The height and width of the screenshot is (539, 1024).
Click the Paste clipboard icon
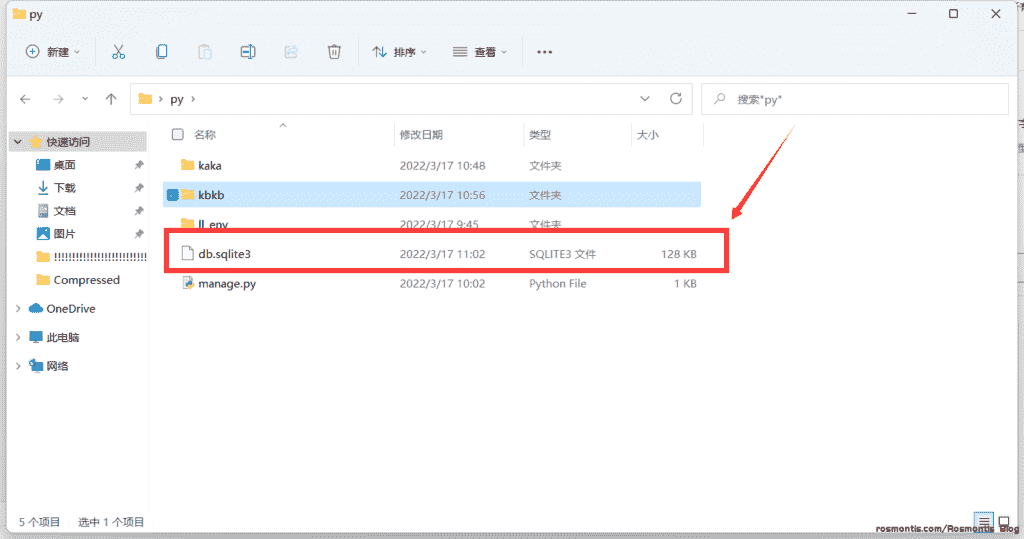(x=204, y=52)
